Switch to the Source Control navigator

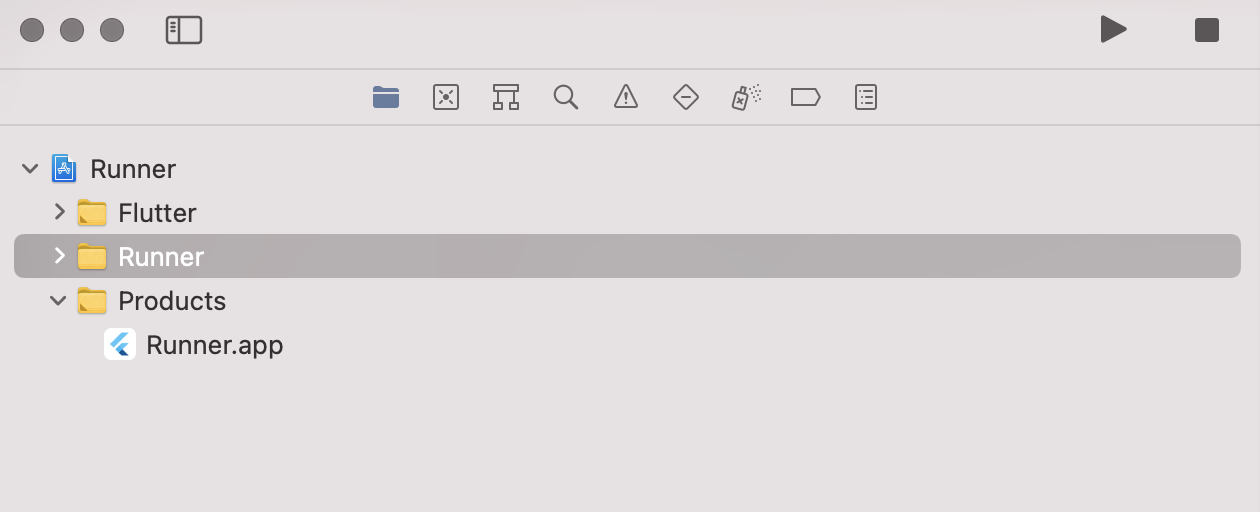pos(446,97)
